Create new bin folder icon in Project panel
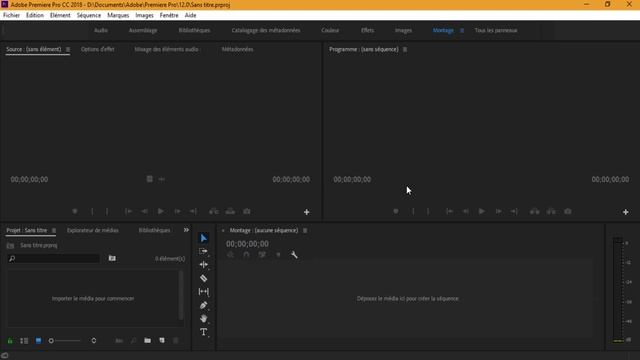The width and height of the screenshot is (640, 360). pos(147,340)
